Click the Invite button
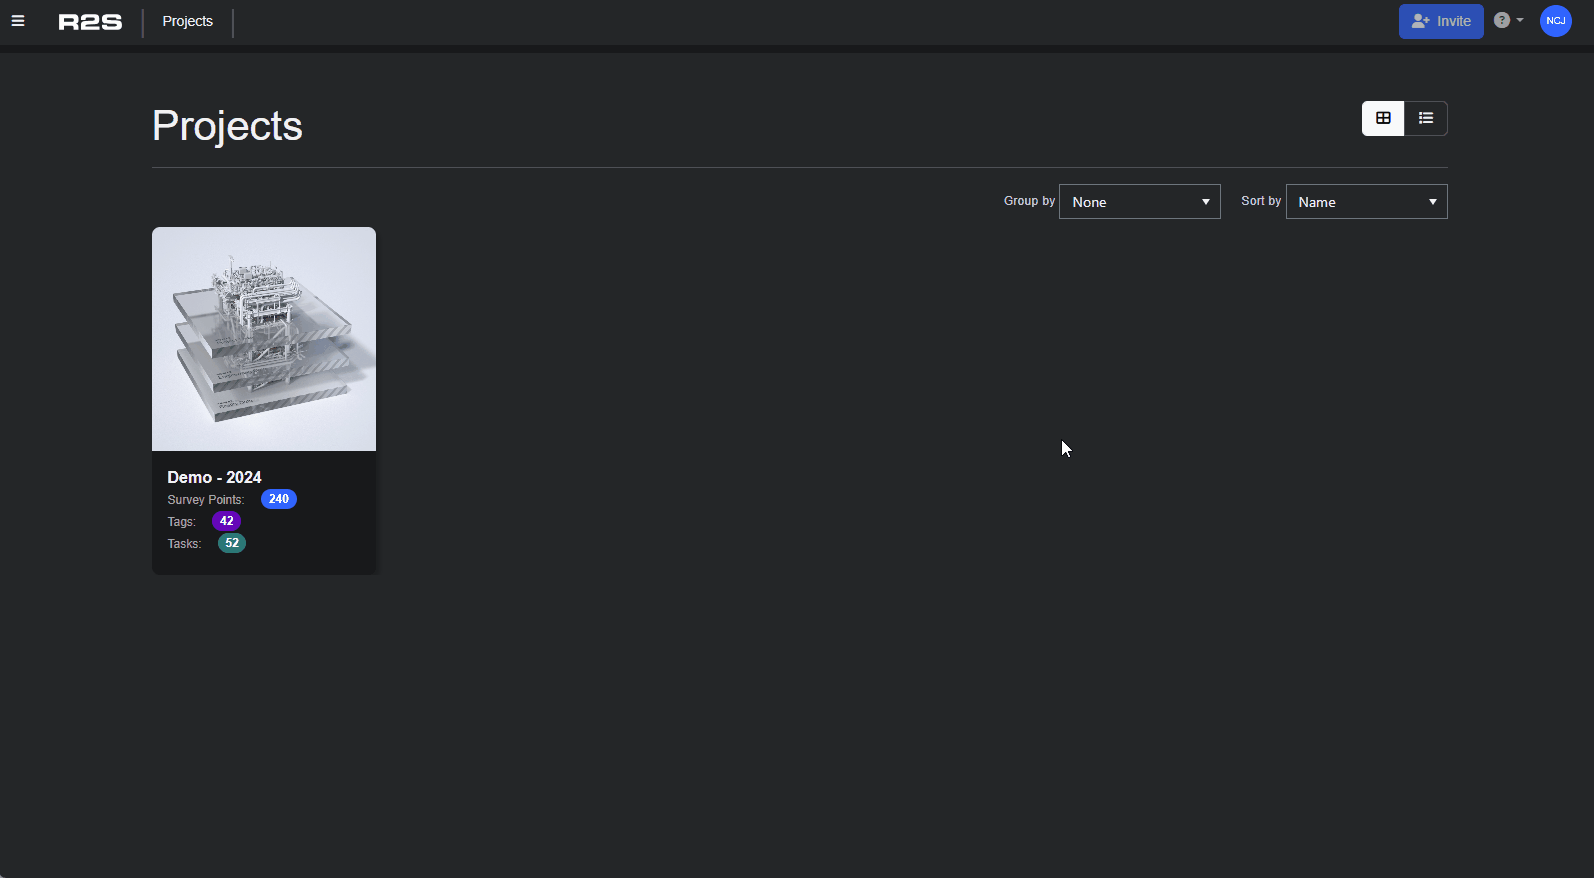Viewport: 1594px width, 878px height. point(1441,21)
